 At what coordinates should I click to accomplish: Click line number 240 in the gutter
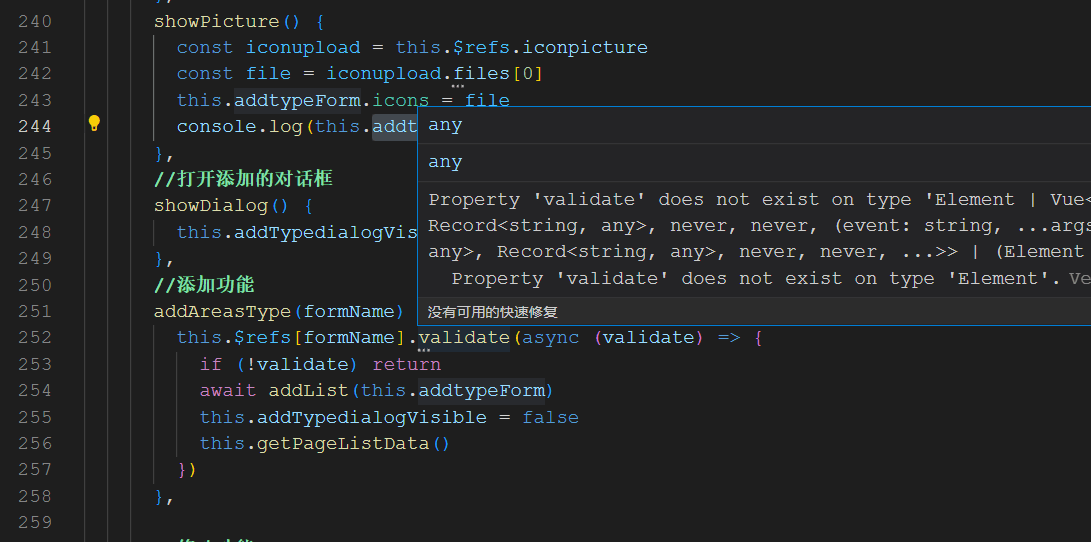point(35,22)
